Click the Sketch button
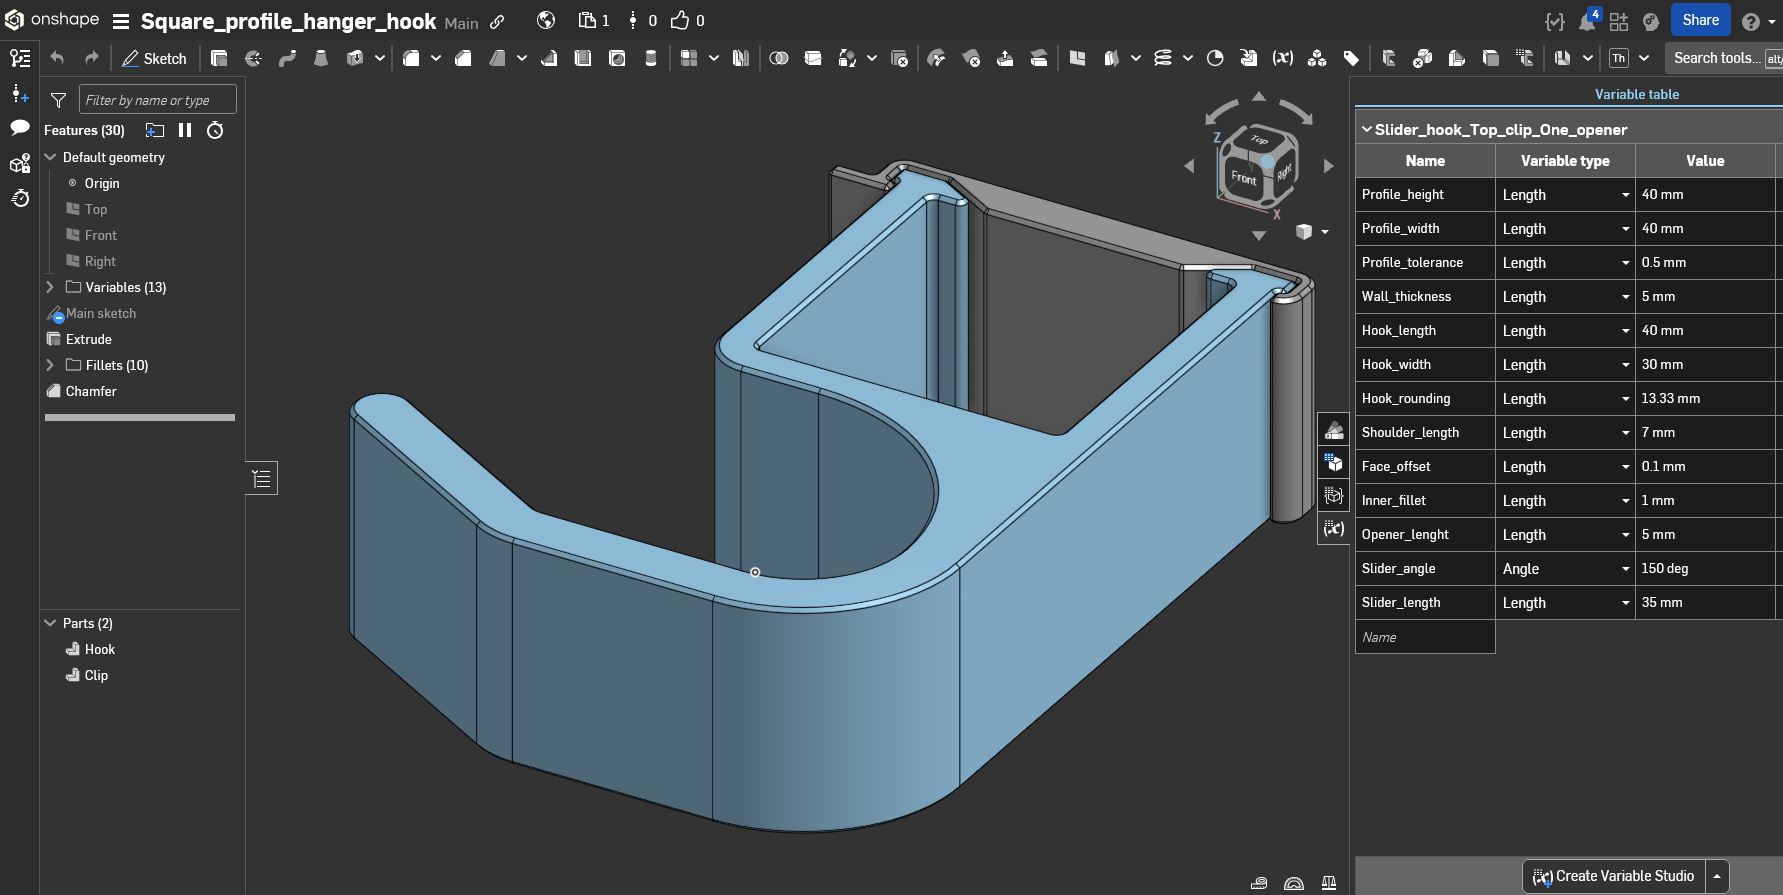The height and width of the screenshot is (895, 1783). coord(154,58)
